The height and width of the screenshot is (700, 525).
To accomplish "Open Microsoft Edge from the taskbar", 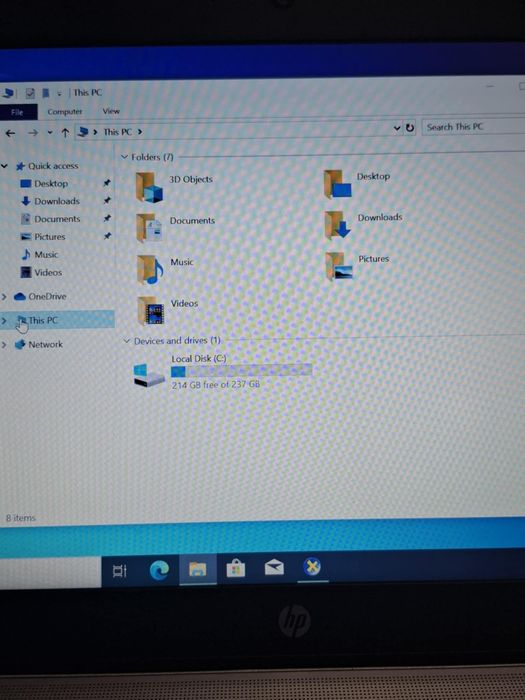I will (159, 570).
